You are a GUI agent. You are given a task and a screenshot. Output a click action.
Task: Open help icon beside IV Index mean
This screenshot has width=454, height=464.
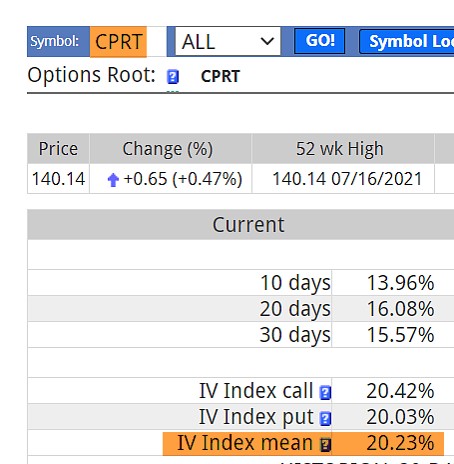(325, 445)
